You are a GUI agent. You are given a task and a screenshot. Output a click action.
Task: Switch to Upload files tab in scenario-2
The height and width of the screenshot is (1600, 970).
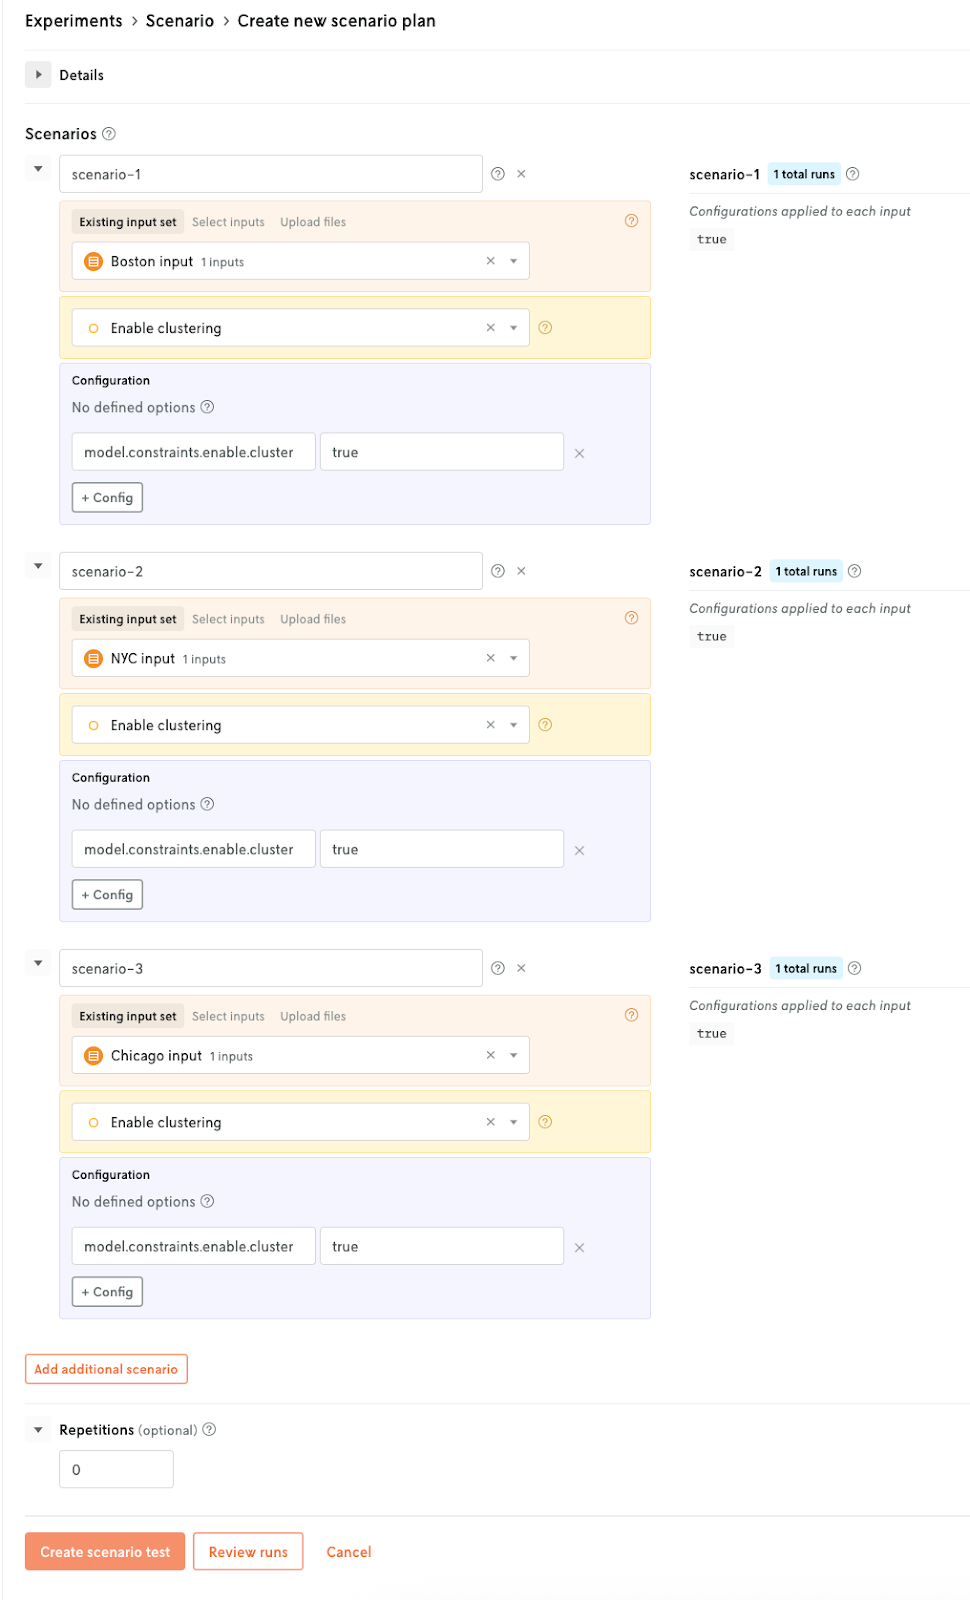[x=313, y=619]
